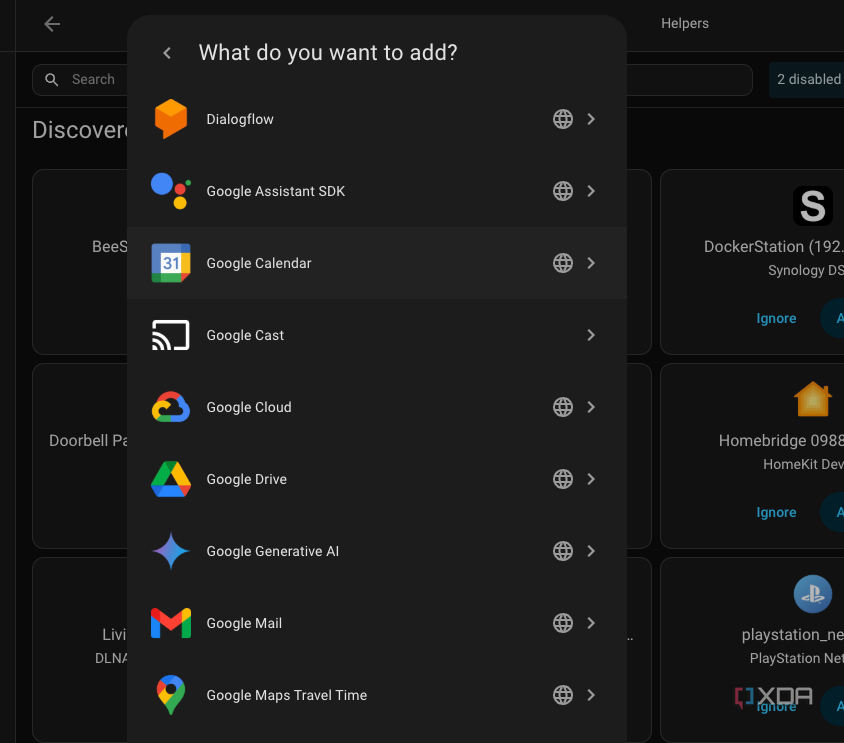Click the Gmail envelope icon

pos(171,623)
